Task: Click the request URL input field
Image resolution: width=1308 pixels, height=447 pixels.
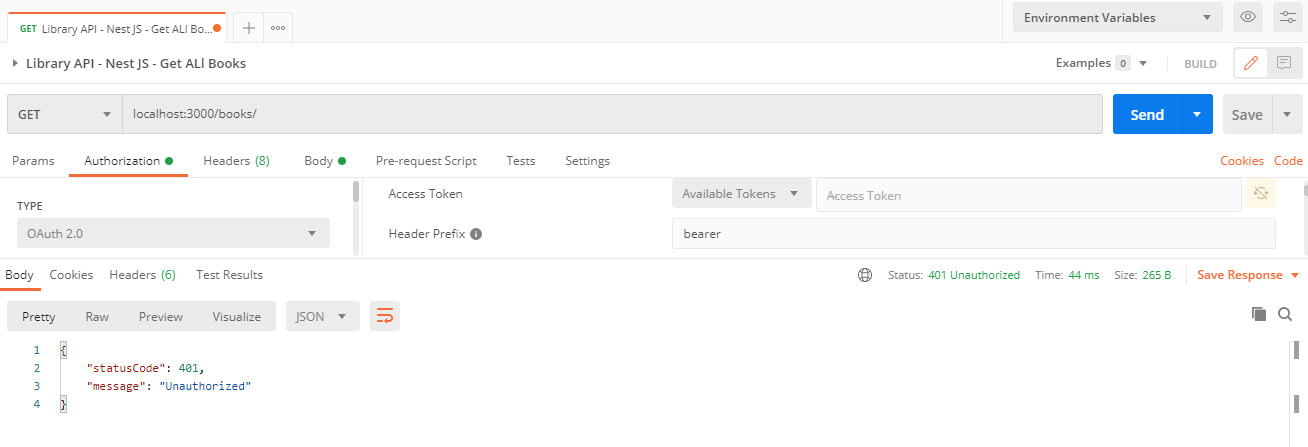Action: click(x=610, y=114)
